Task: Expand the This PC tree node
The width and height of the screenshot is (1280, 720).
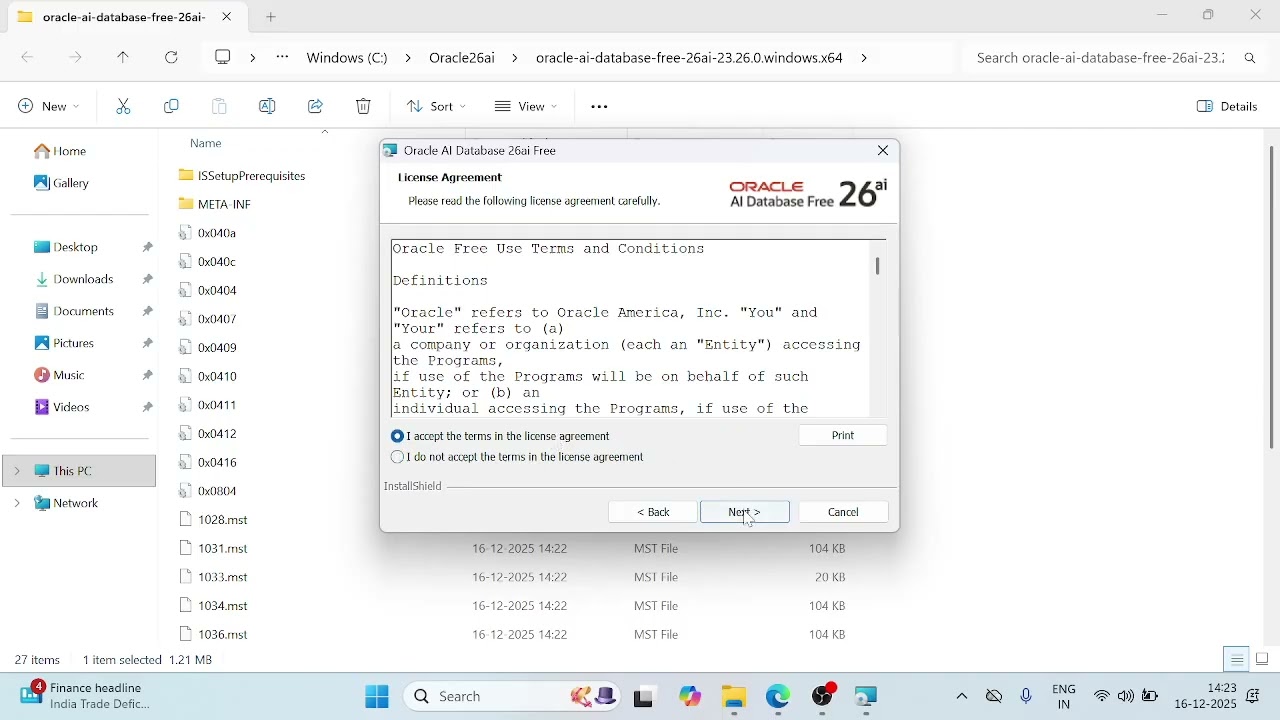Action: 17,471
